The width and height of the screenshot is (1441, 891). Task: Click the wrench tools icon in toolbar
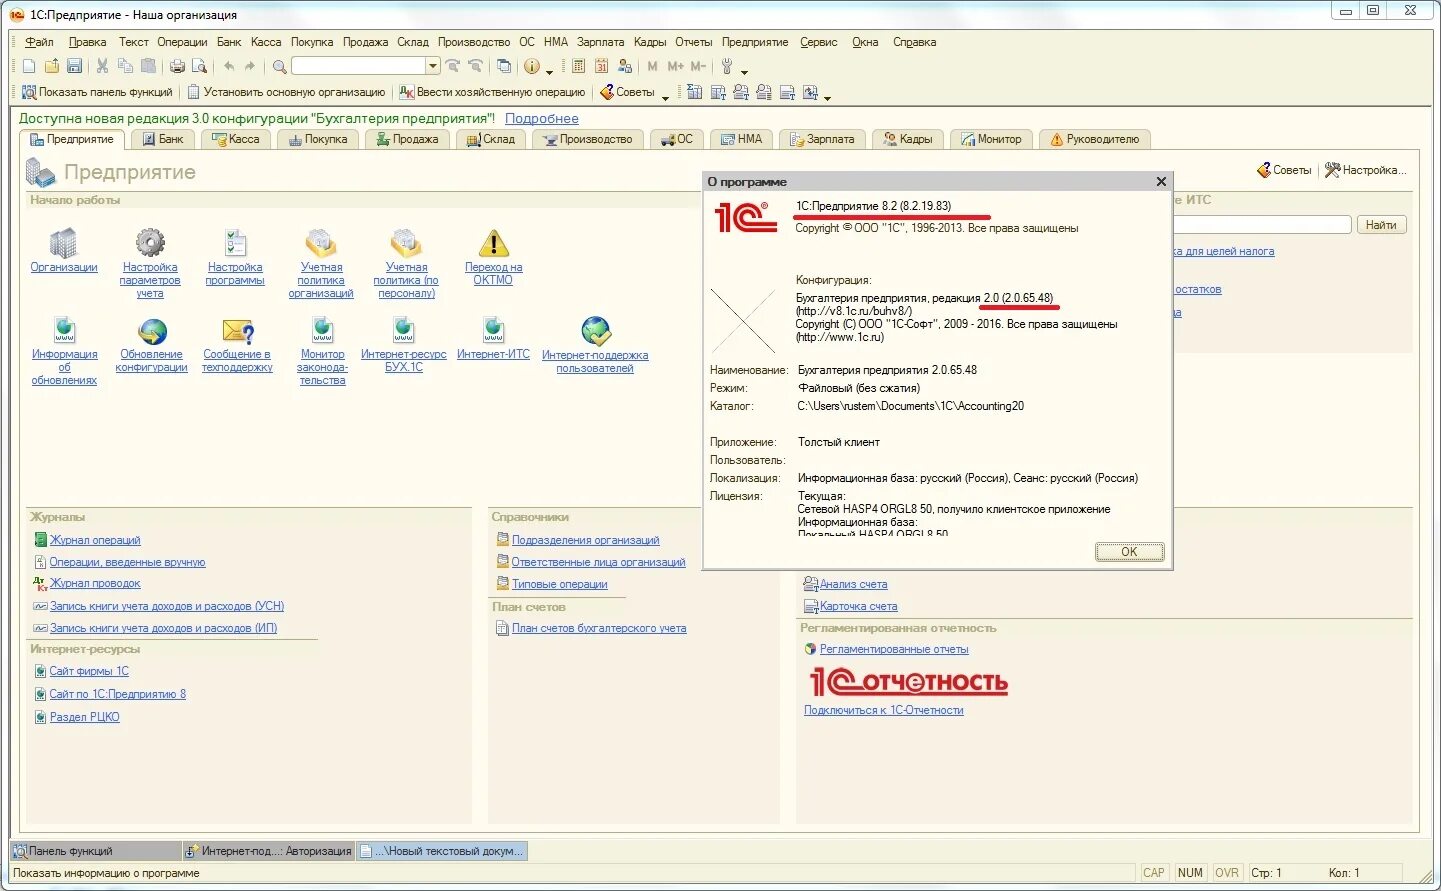[x=727, y=66]
